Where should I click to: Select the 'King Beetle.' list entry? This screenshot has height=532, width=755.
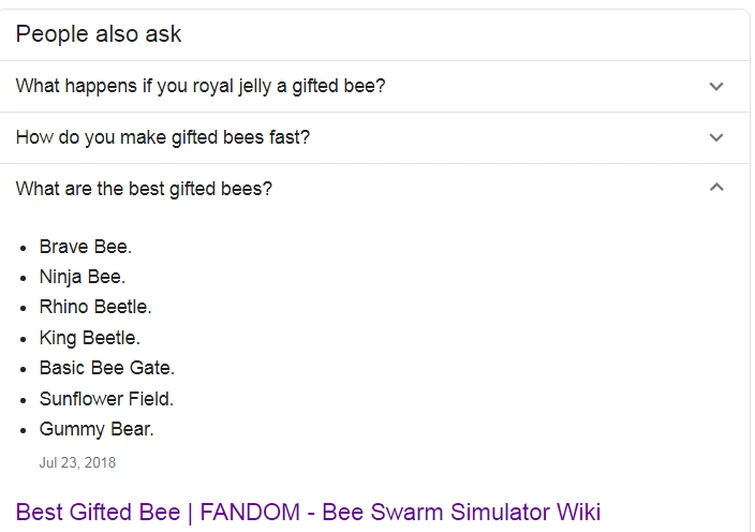(x=89, y=338)
